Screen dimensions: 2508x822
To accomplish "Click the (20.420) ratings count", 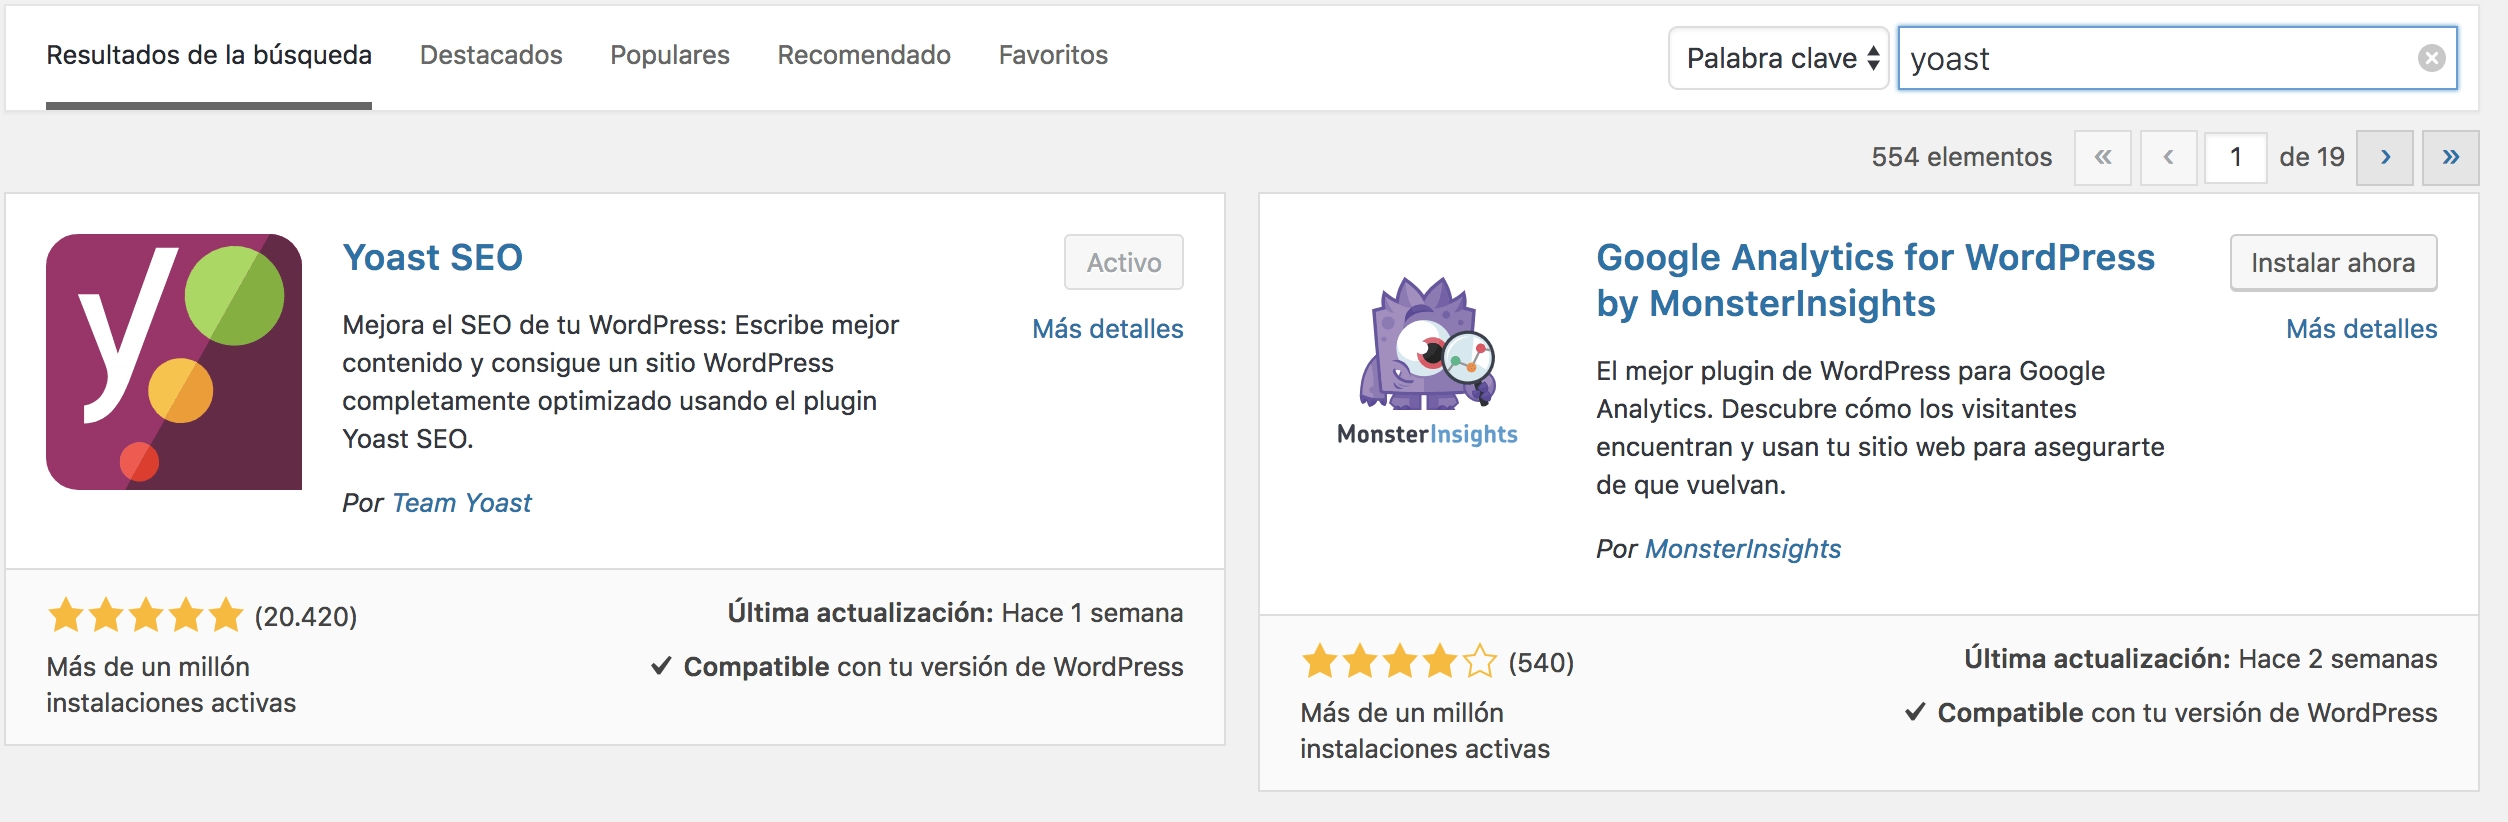I will (x=306, y=617).
